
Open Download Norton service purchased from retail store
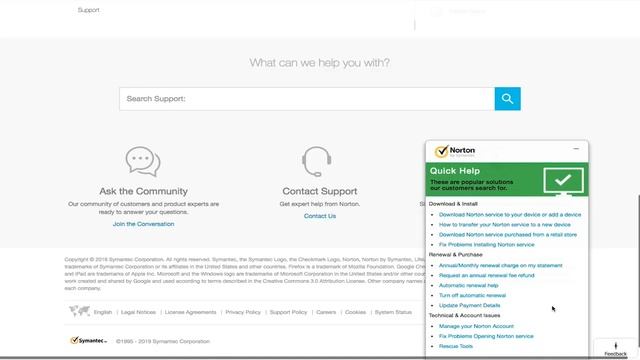tap(508, 235)
